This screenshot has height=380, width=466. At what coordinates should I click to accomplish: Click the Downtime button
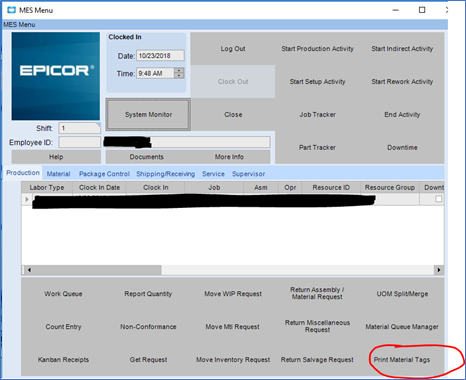(x=402, y=147)
